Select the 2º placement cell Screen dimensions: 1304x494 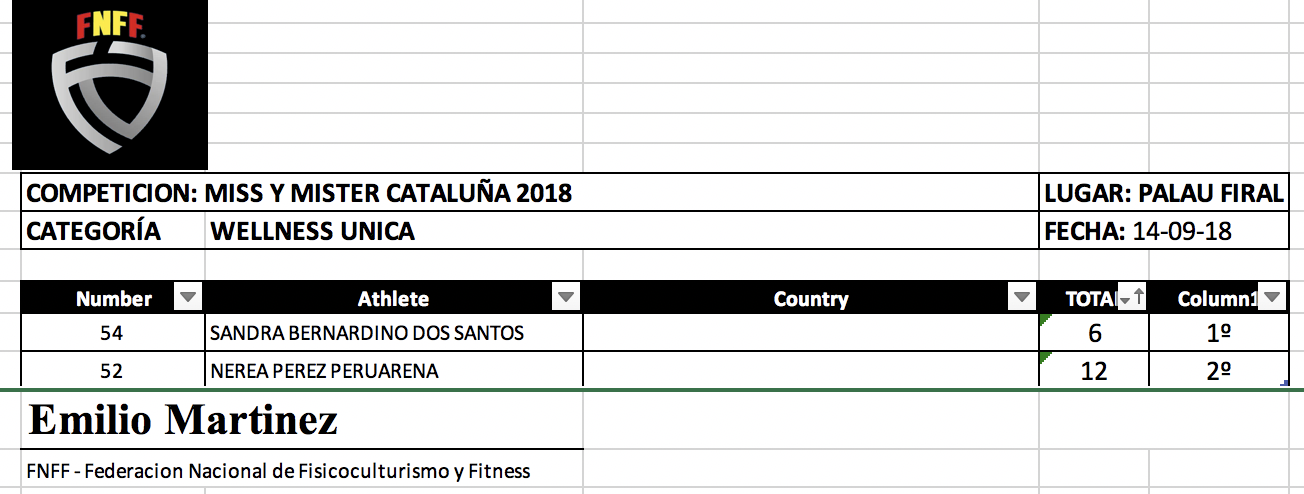click(x=1218, y=371)
